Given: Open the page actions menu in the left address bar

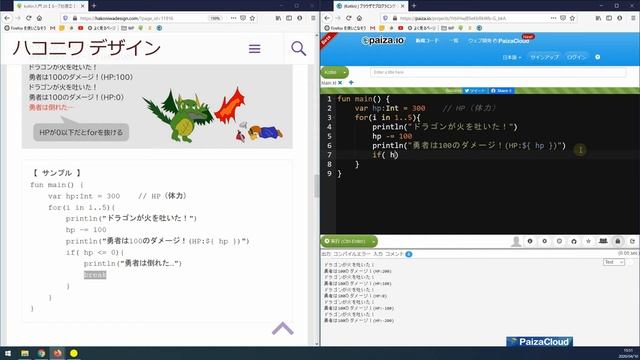Looking at the screenshot, I should point(233,18).
